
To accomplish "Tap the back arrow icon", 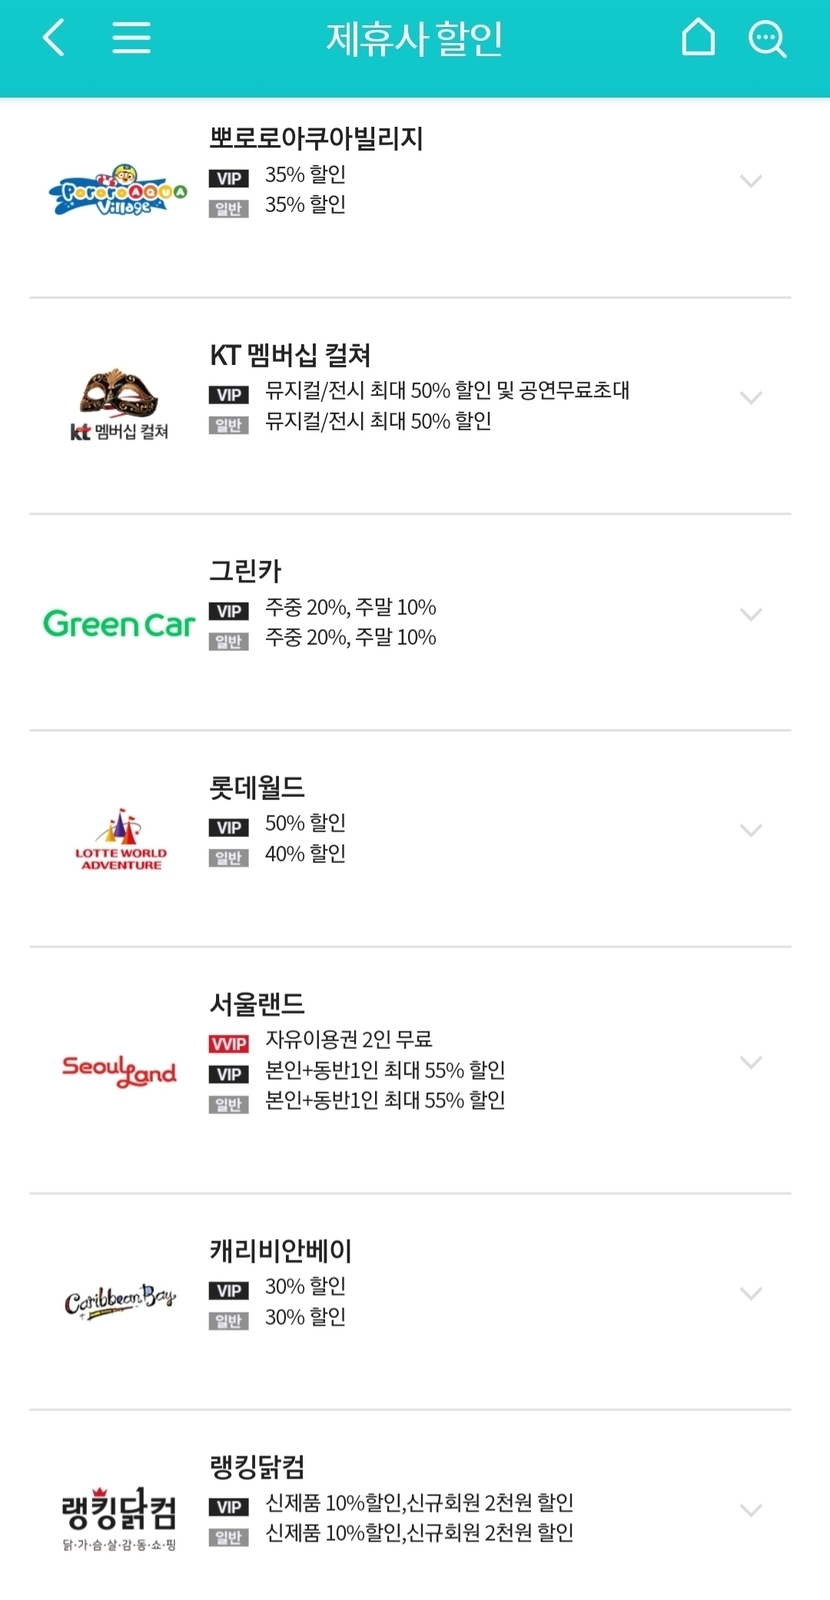I will pyautogui.click(x=54, y=39).
